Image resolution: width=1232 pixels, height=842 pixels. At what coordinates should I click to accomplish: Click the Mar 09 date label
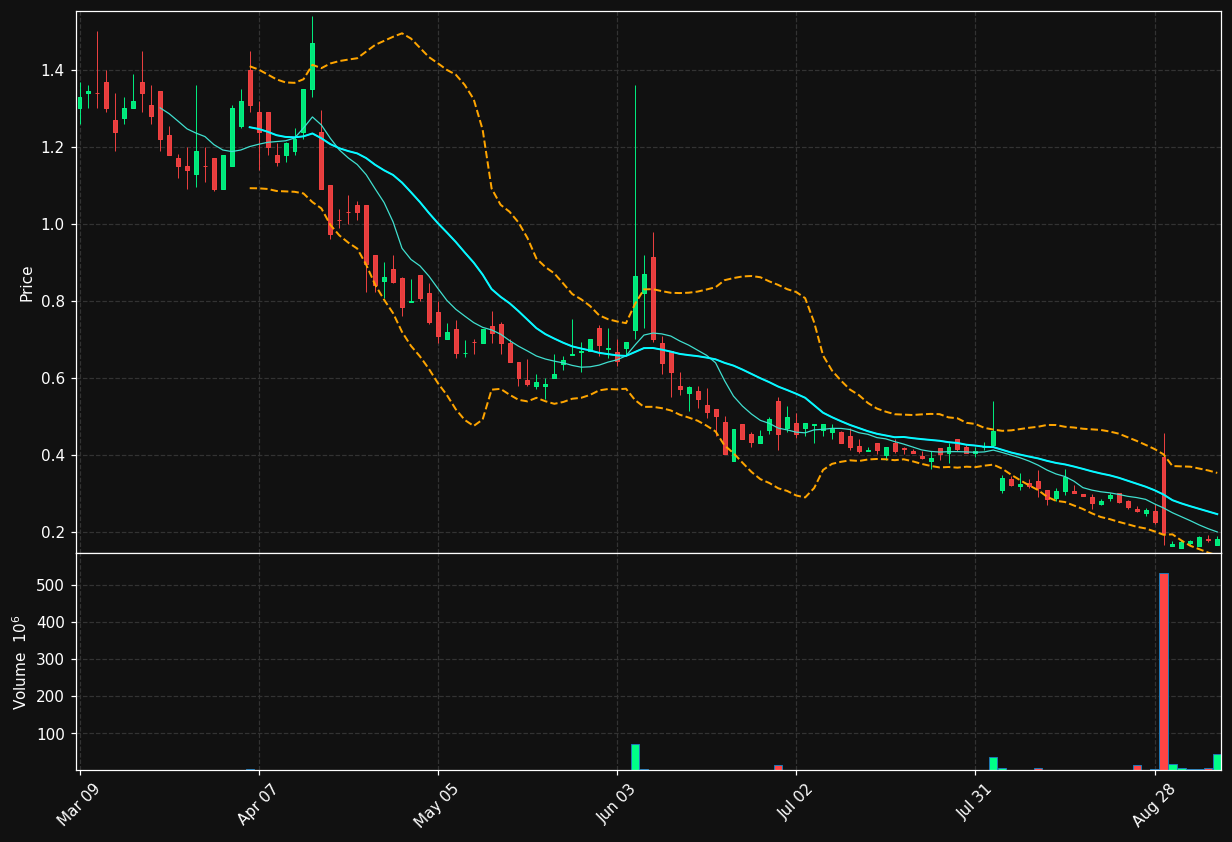(78, 804)
